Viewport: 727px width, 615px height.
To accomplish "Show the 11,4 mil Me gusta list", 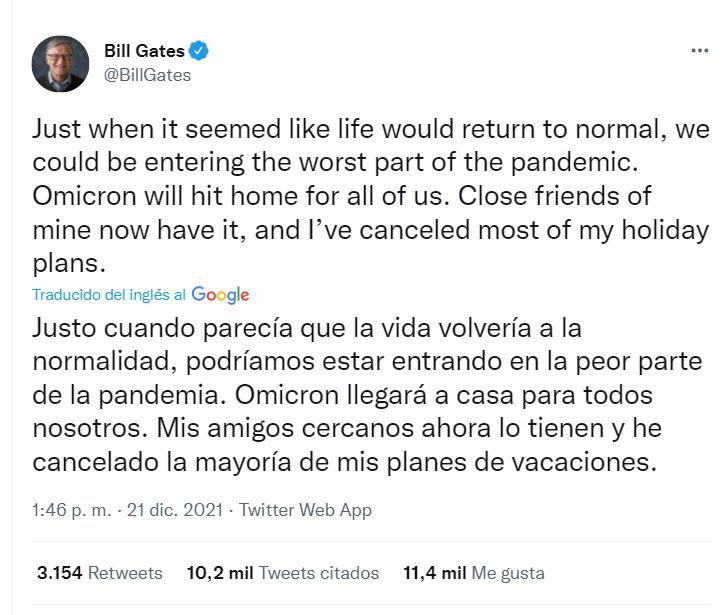I will pyautogui.click(x=473, y=573).
